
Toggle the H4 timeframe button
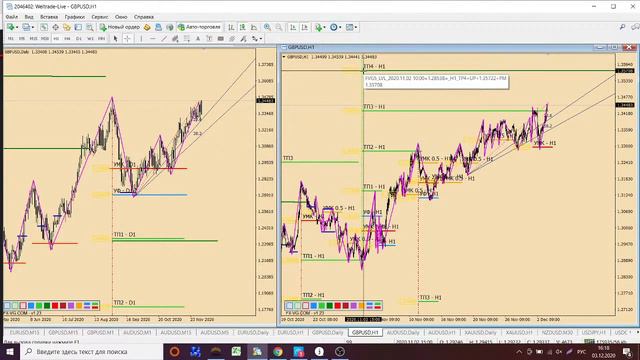68,39
